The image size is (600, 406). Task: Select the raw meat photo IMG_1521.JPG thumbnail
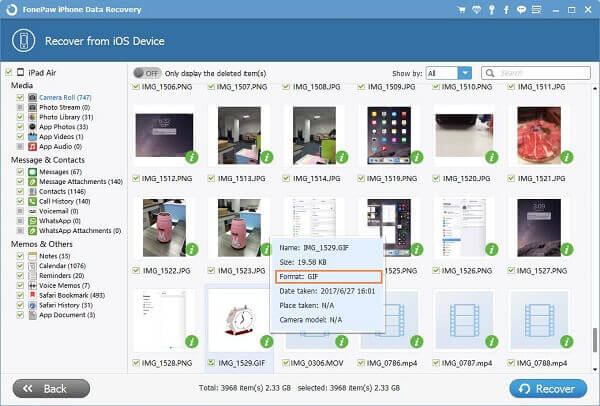click(x=539, y=135)
